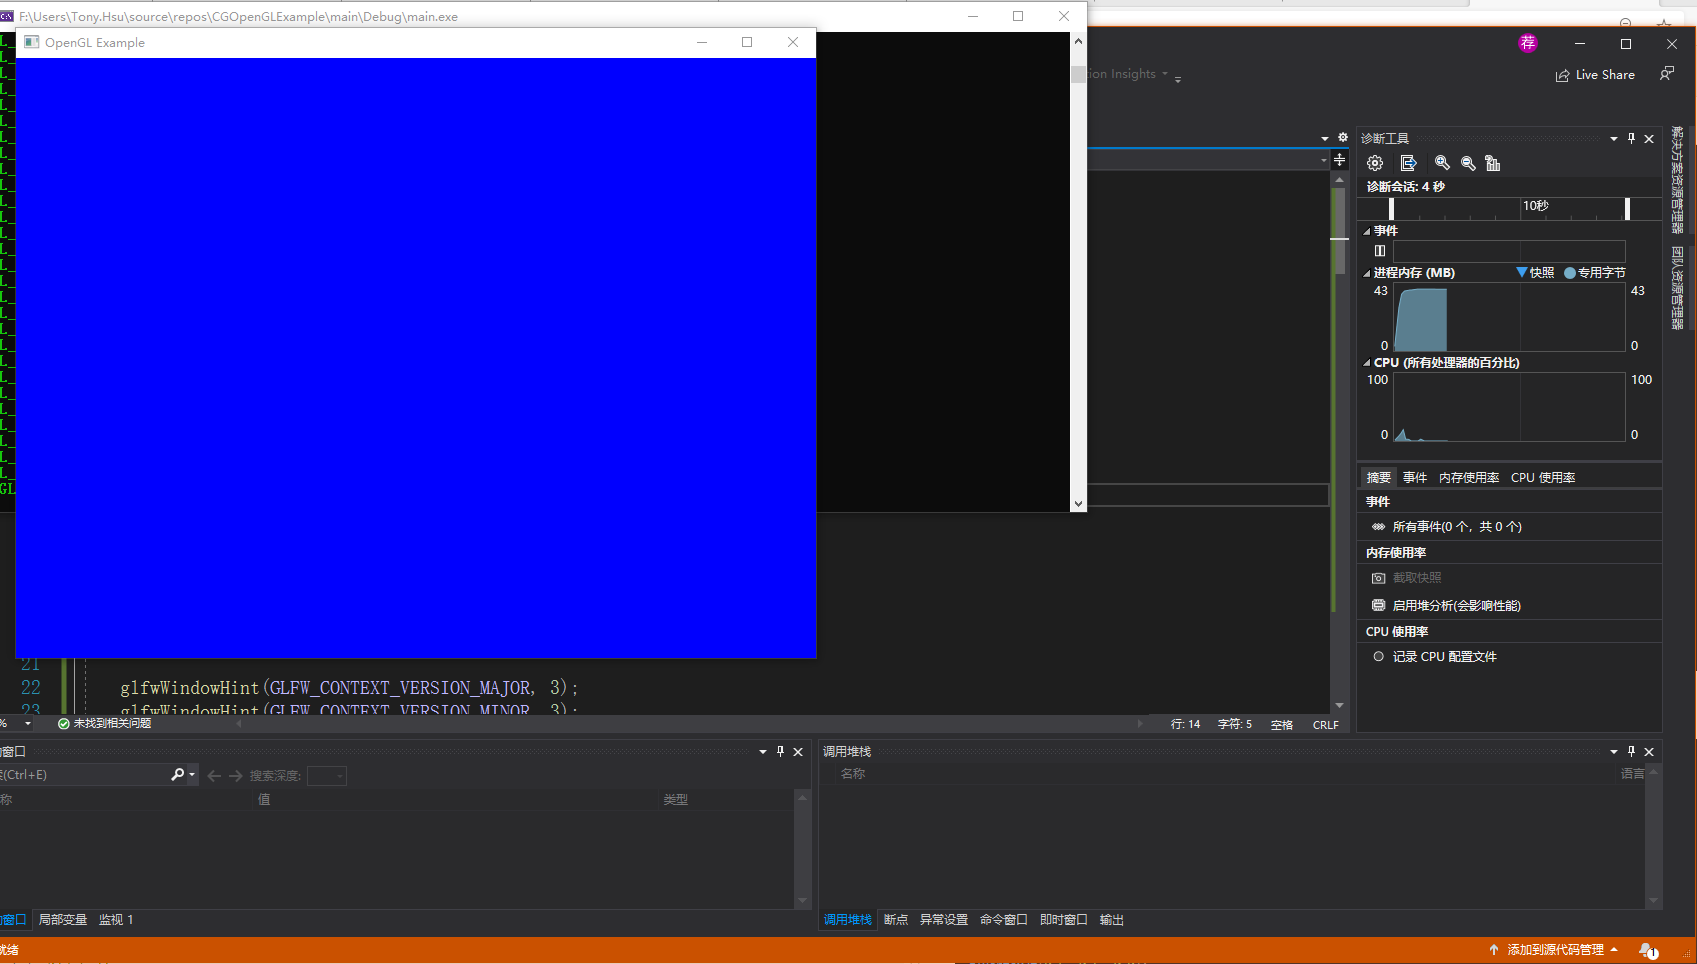Toggle 专用字节 legend in memory graph
Image resolution: width=1697 pixels, height=964 pixels.
[1595, 273]
